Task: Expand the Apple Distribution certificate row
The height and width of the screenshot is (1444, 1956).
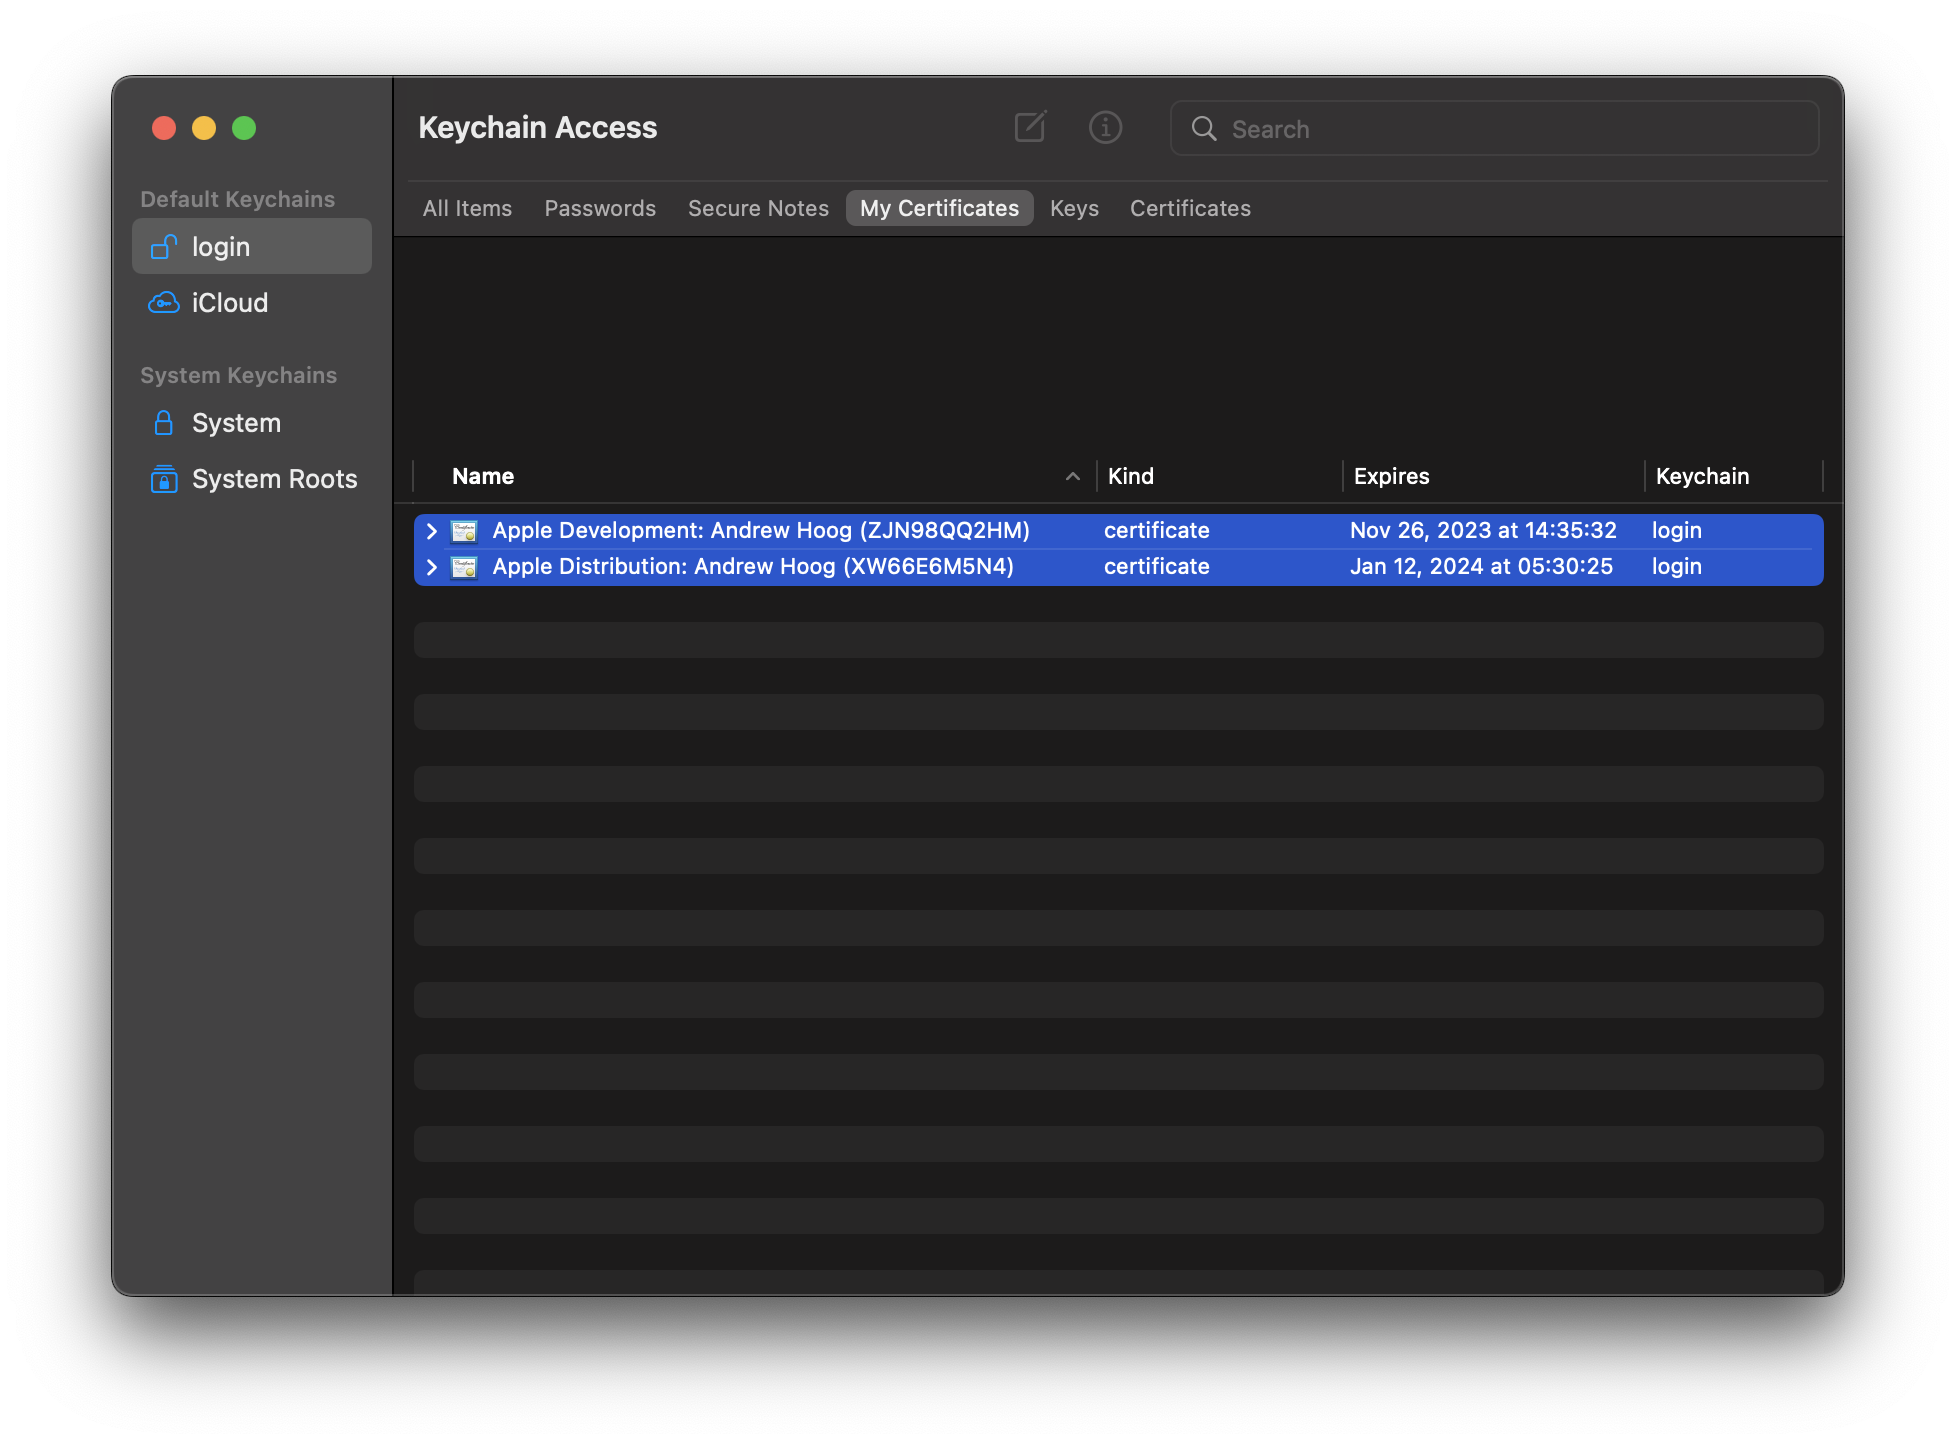Action: (432, 567)
